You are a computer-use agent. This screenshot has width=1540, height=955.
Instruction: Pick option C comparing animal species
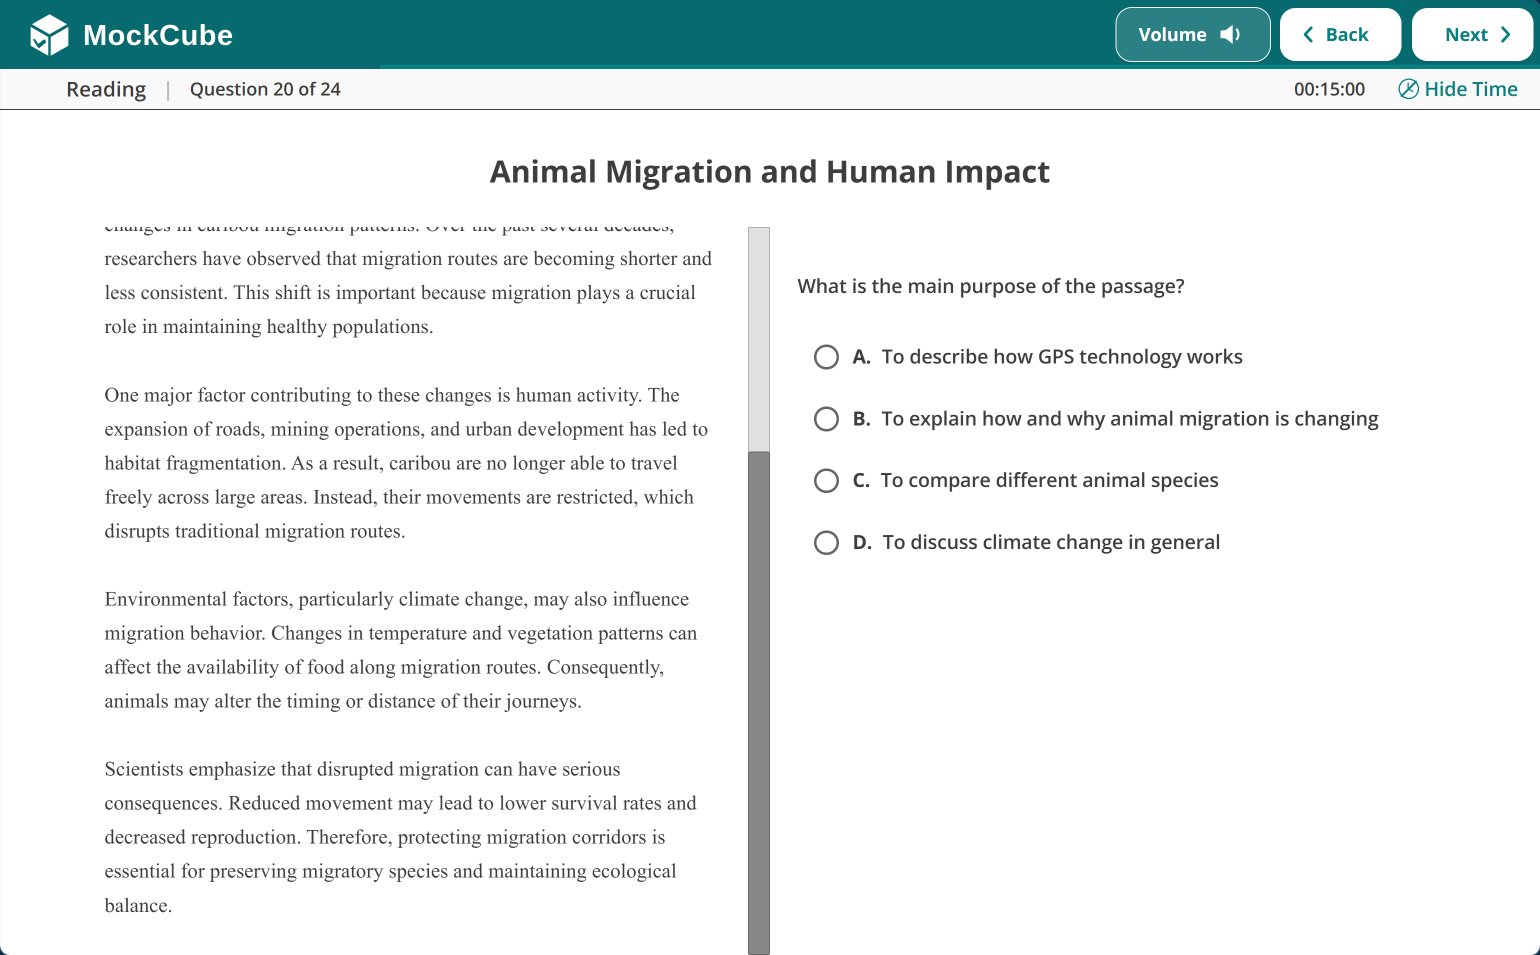point(826,481)
